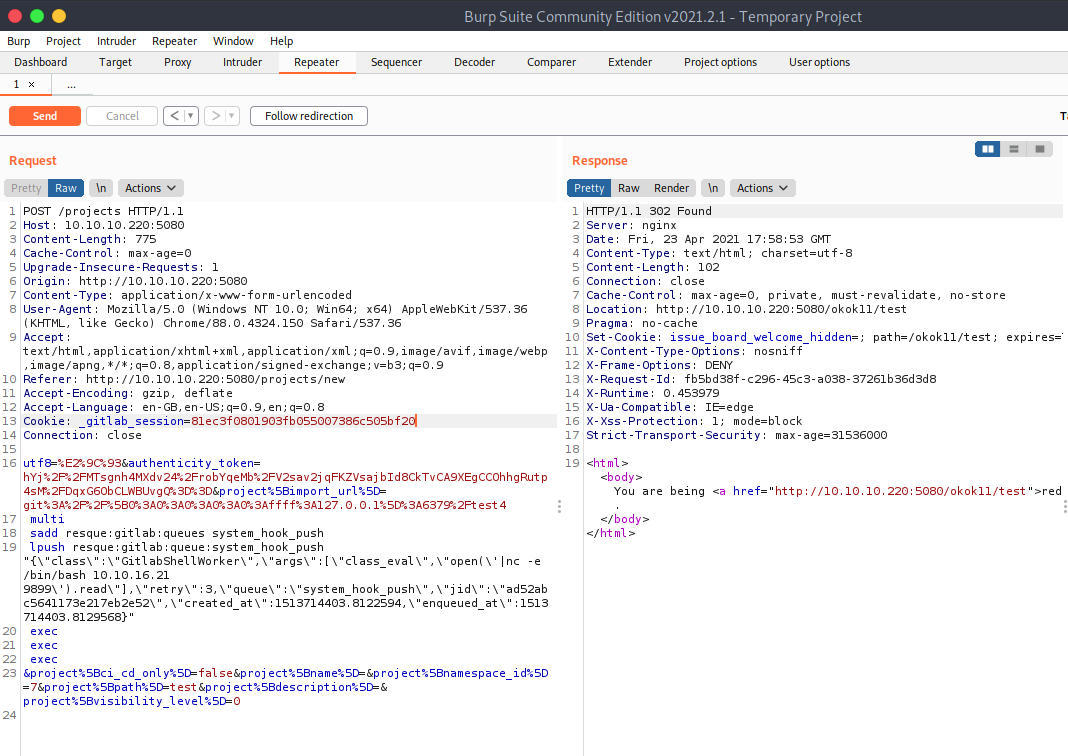Viewport: 1068px width, 756px height.
Task: Select combined tabbed layout icon
Action: coord(1039,149)
